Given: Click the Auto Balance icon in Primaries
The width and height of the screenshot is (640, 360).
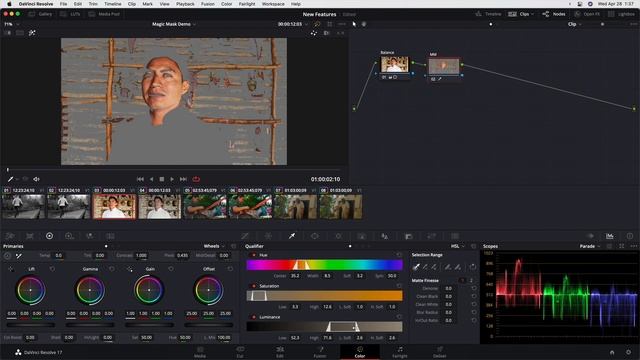Looking at the screenshot, I should 7,256.
